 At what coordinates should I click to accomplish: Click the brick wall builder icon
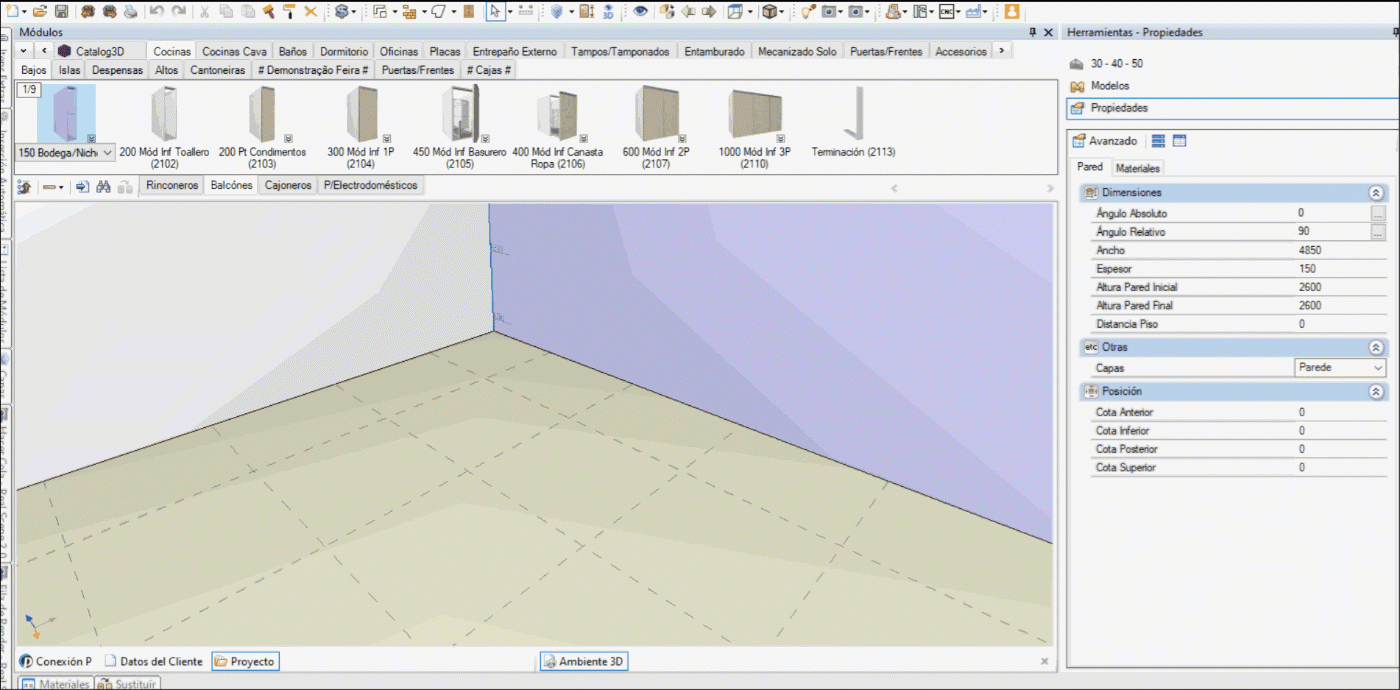[x=409, y=11]
